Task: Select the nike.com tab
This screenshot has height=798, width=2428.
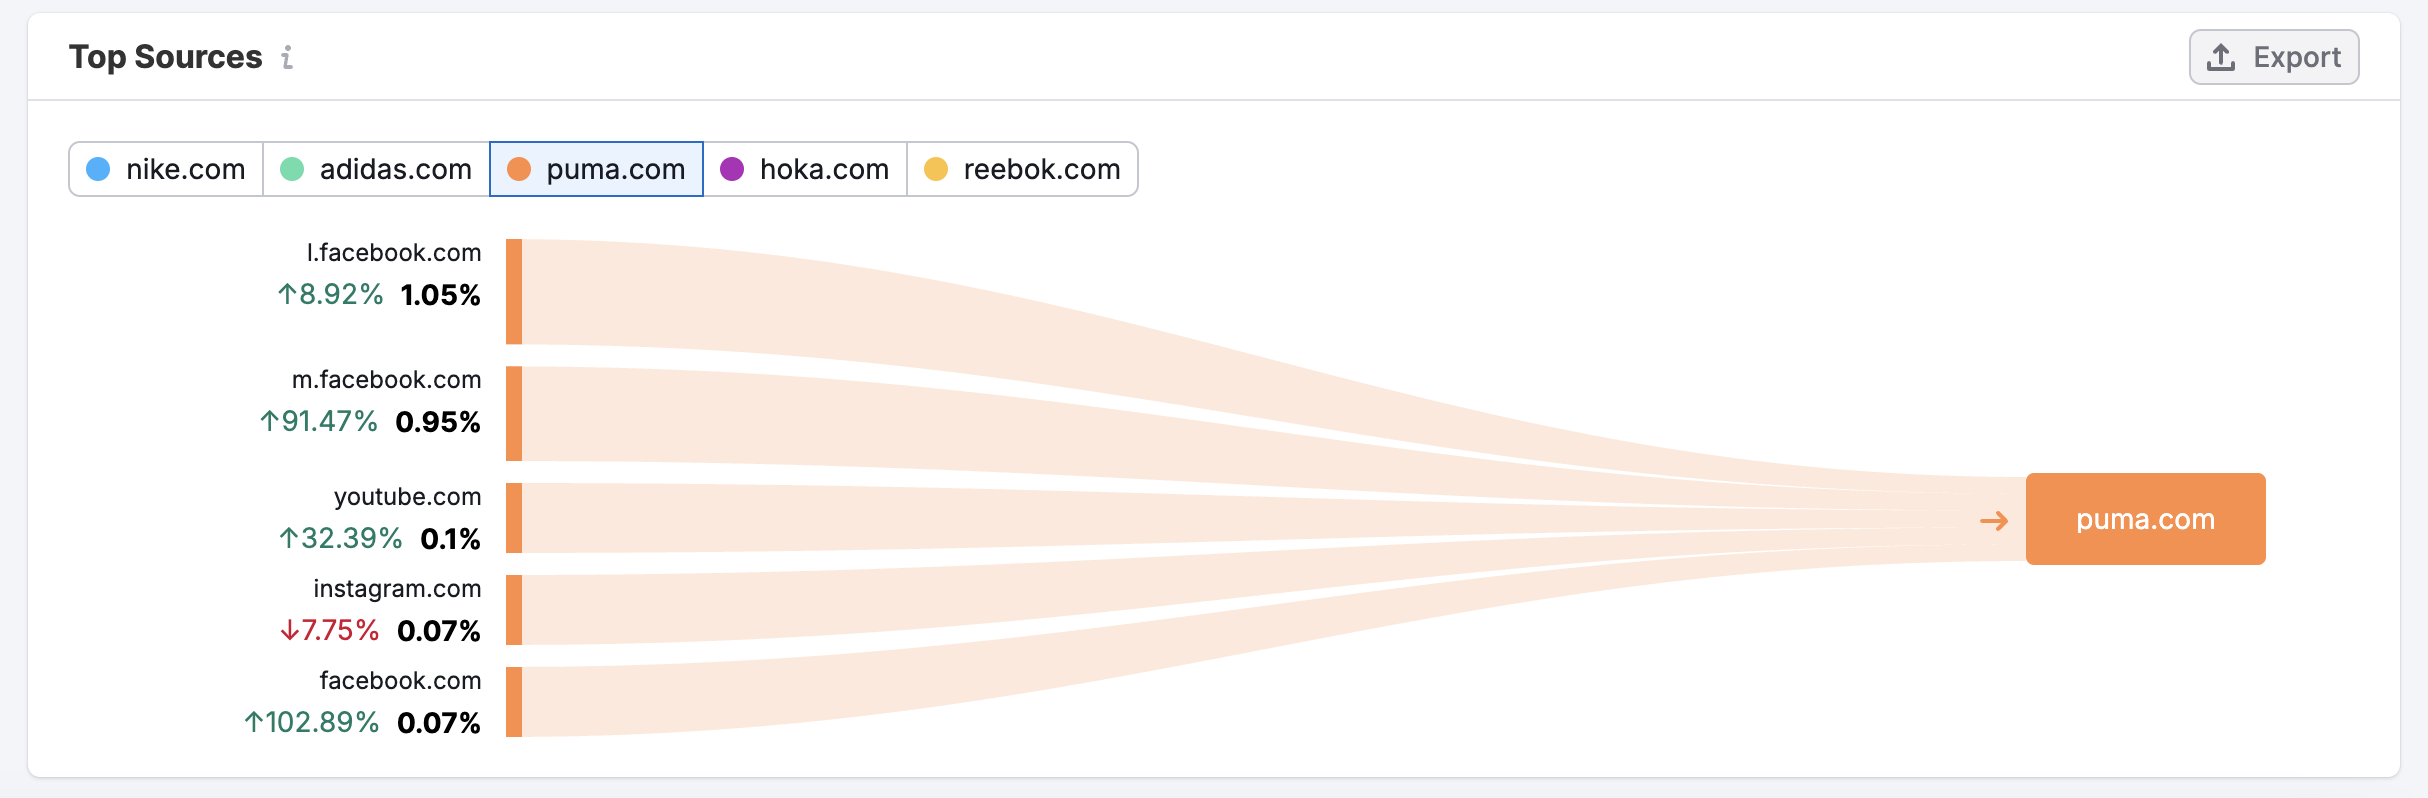Action: tap(166, 169)
